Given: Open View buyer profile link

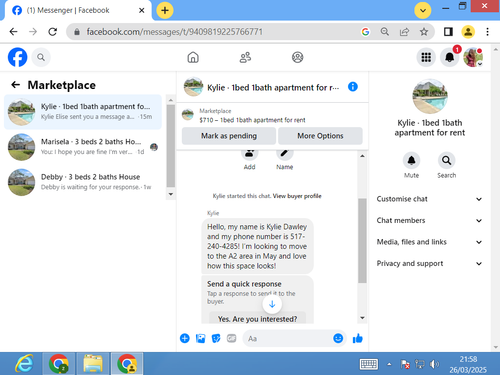Looking at the screenshot, I should click(x=297, y=196).
